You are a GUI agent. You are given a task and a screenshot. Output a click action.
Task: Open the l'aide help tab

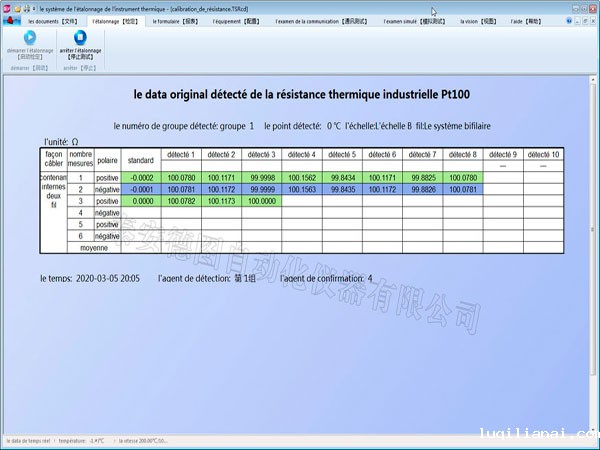526,21
